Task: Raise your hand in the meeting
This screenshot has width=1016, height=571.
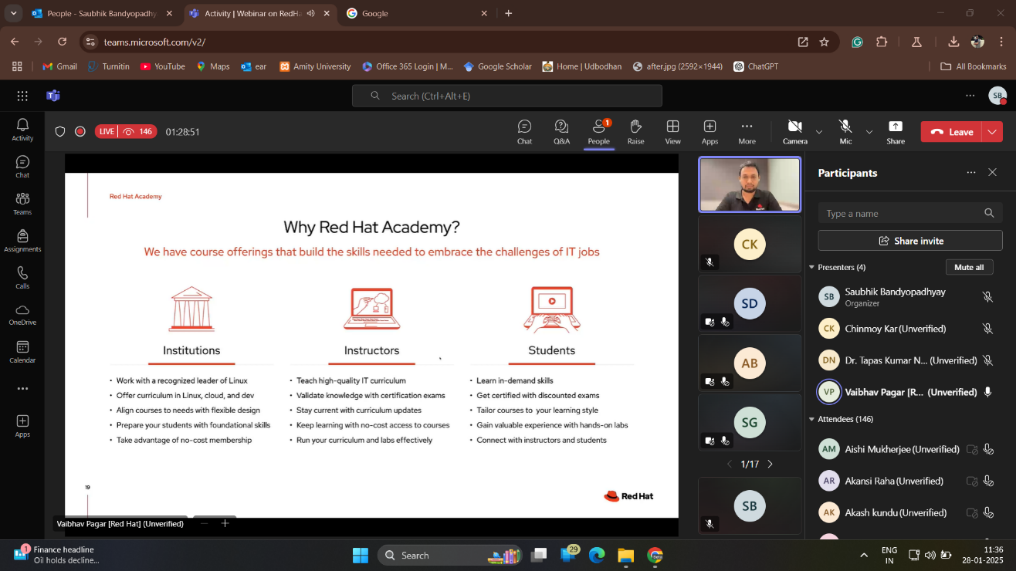Action: (x=636, y=132)
